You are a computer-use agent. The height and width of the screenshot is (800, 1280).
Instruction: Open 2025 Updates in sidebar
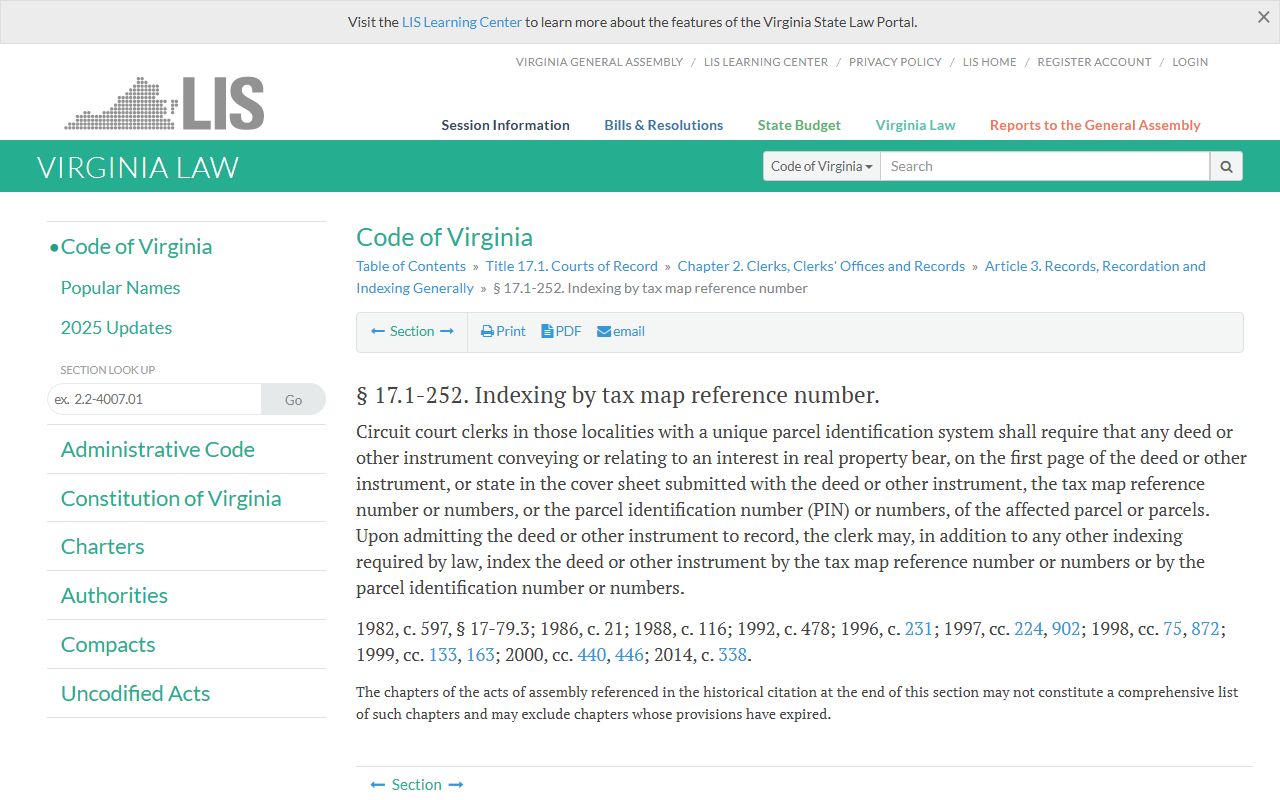click(116, 327)
